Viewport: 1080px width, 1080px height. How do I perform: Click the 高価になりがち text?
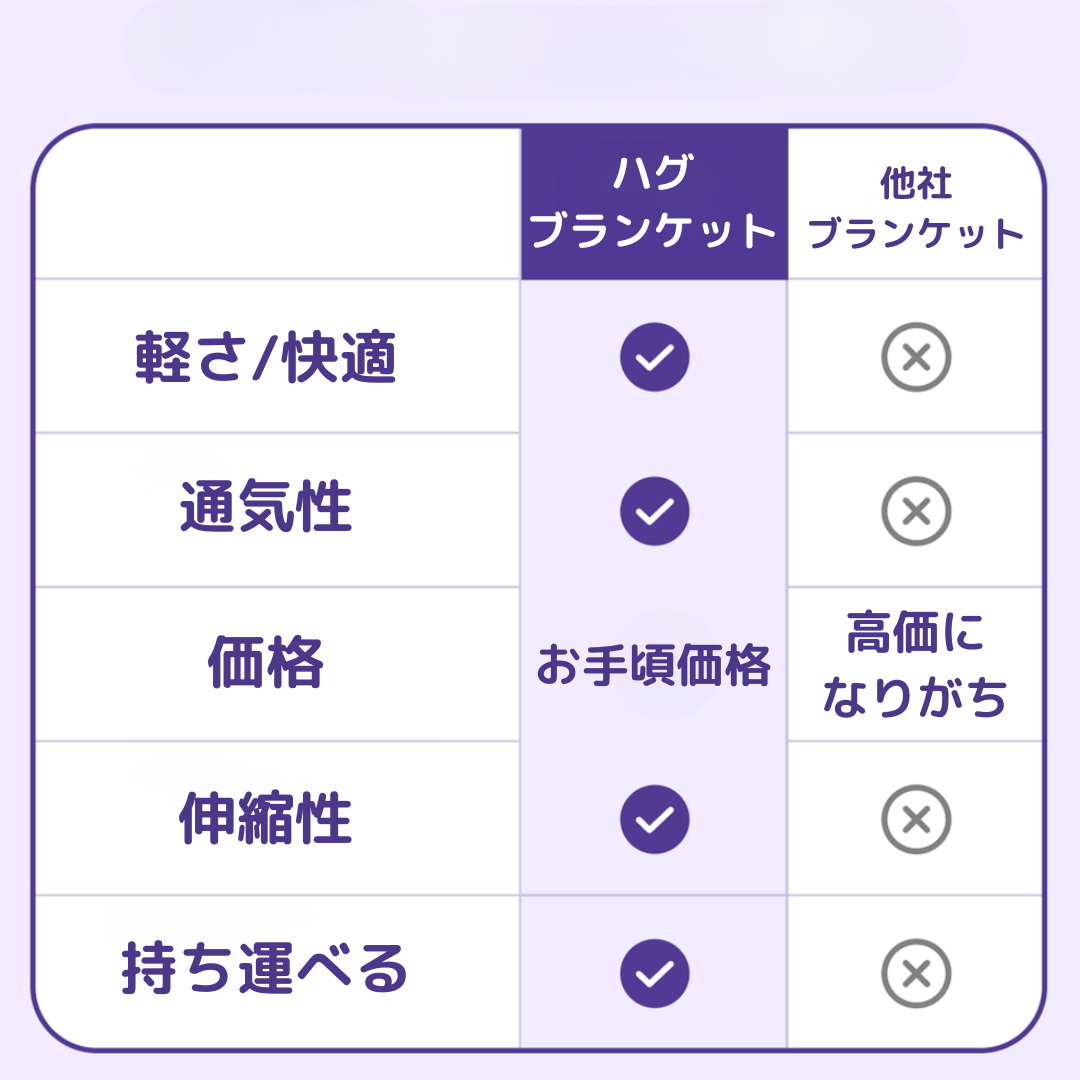tap(915, 665)
